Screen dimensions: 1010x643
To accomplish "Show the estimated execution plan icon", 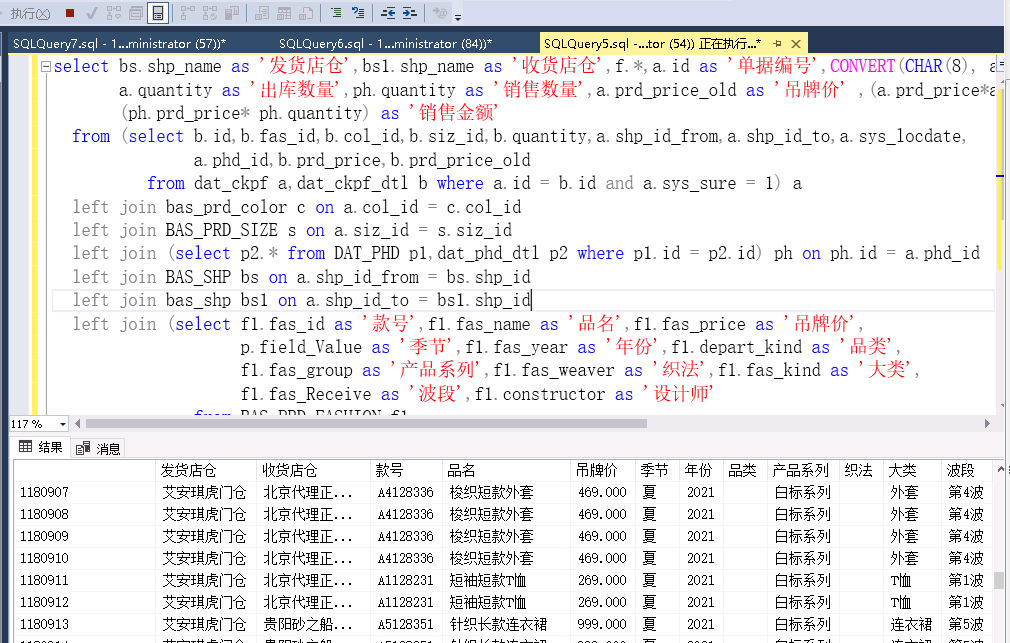I will click(114, 13).
